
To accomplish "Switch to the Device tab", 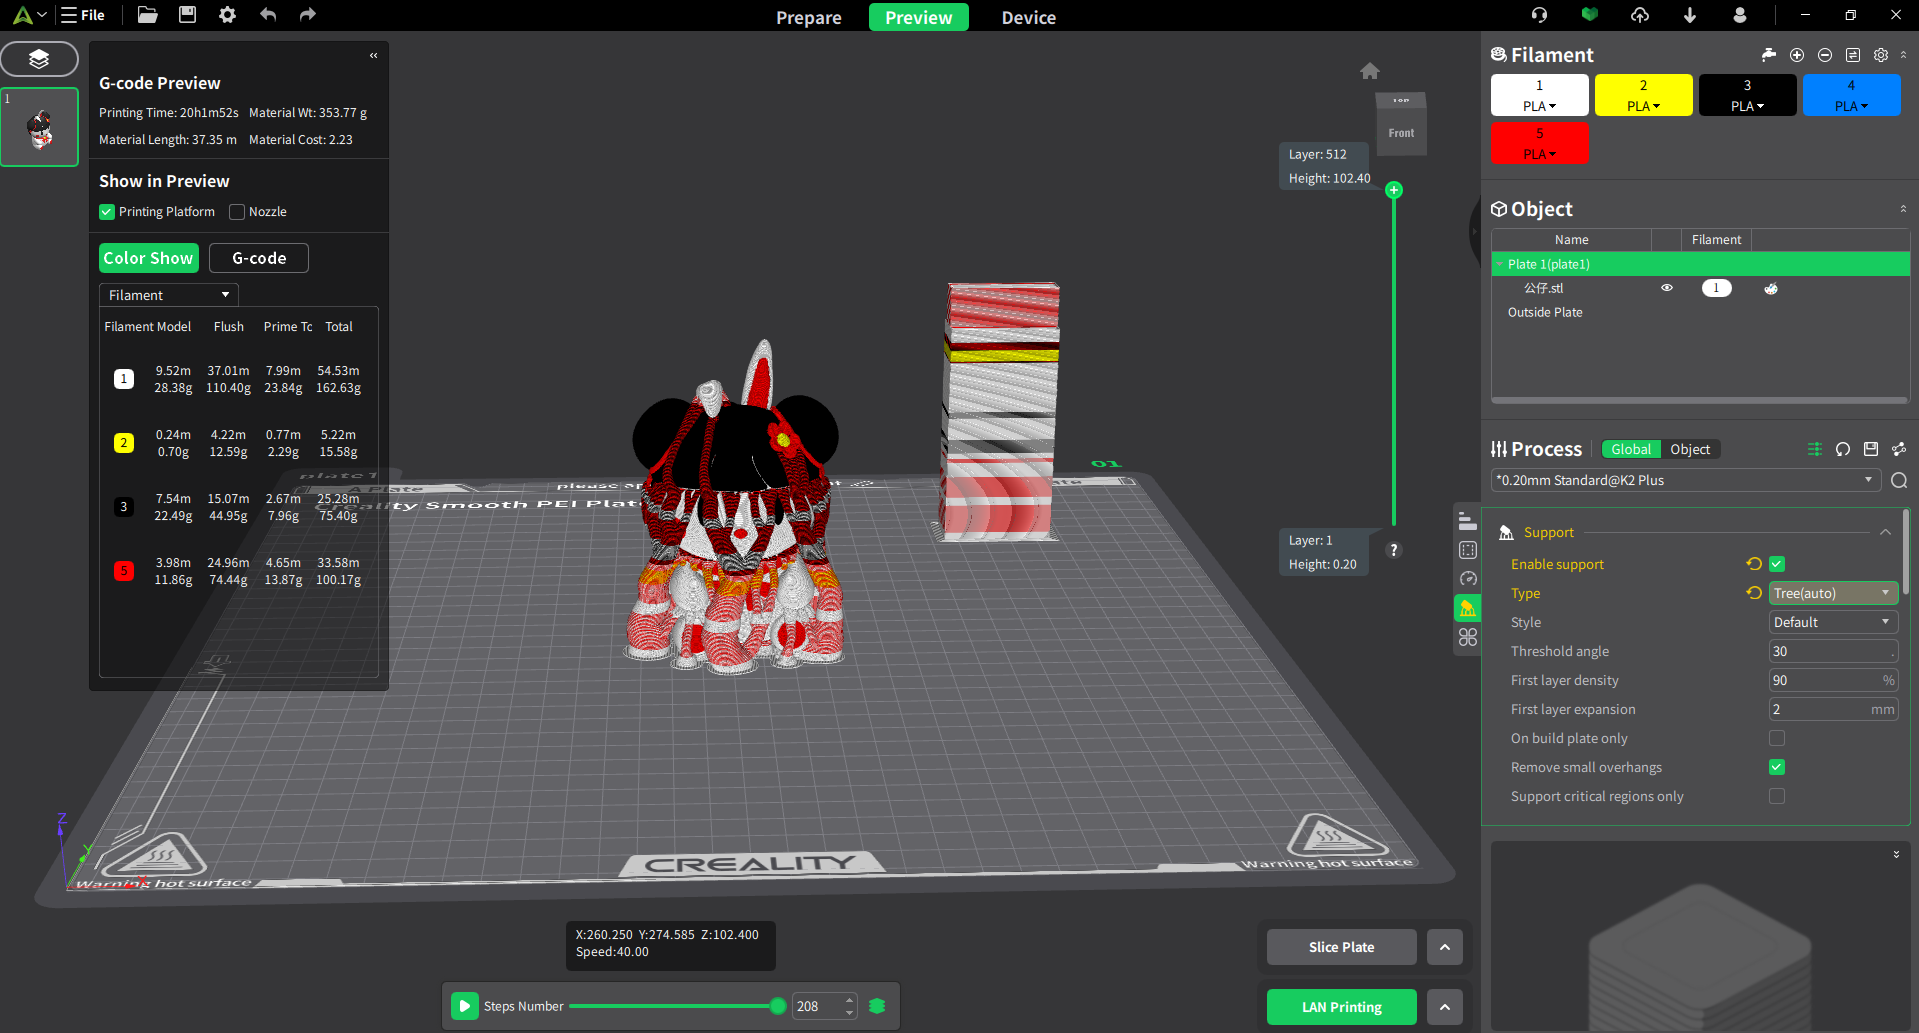I will [1028, 18].
